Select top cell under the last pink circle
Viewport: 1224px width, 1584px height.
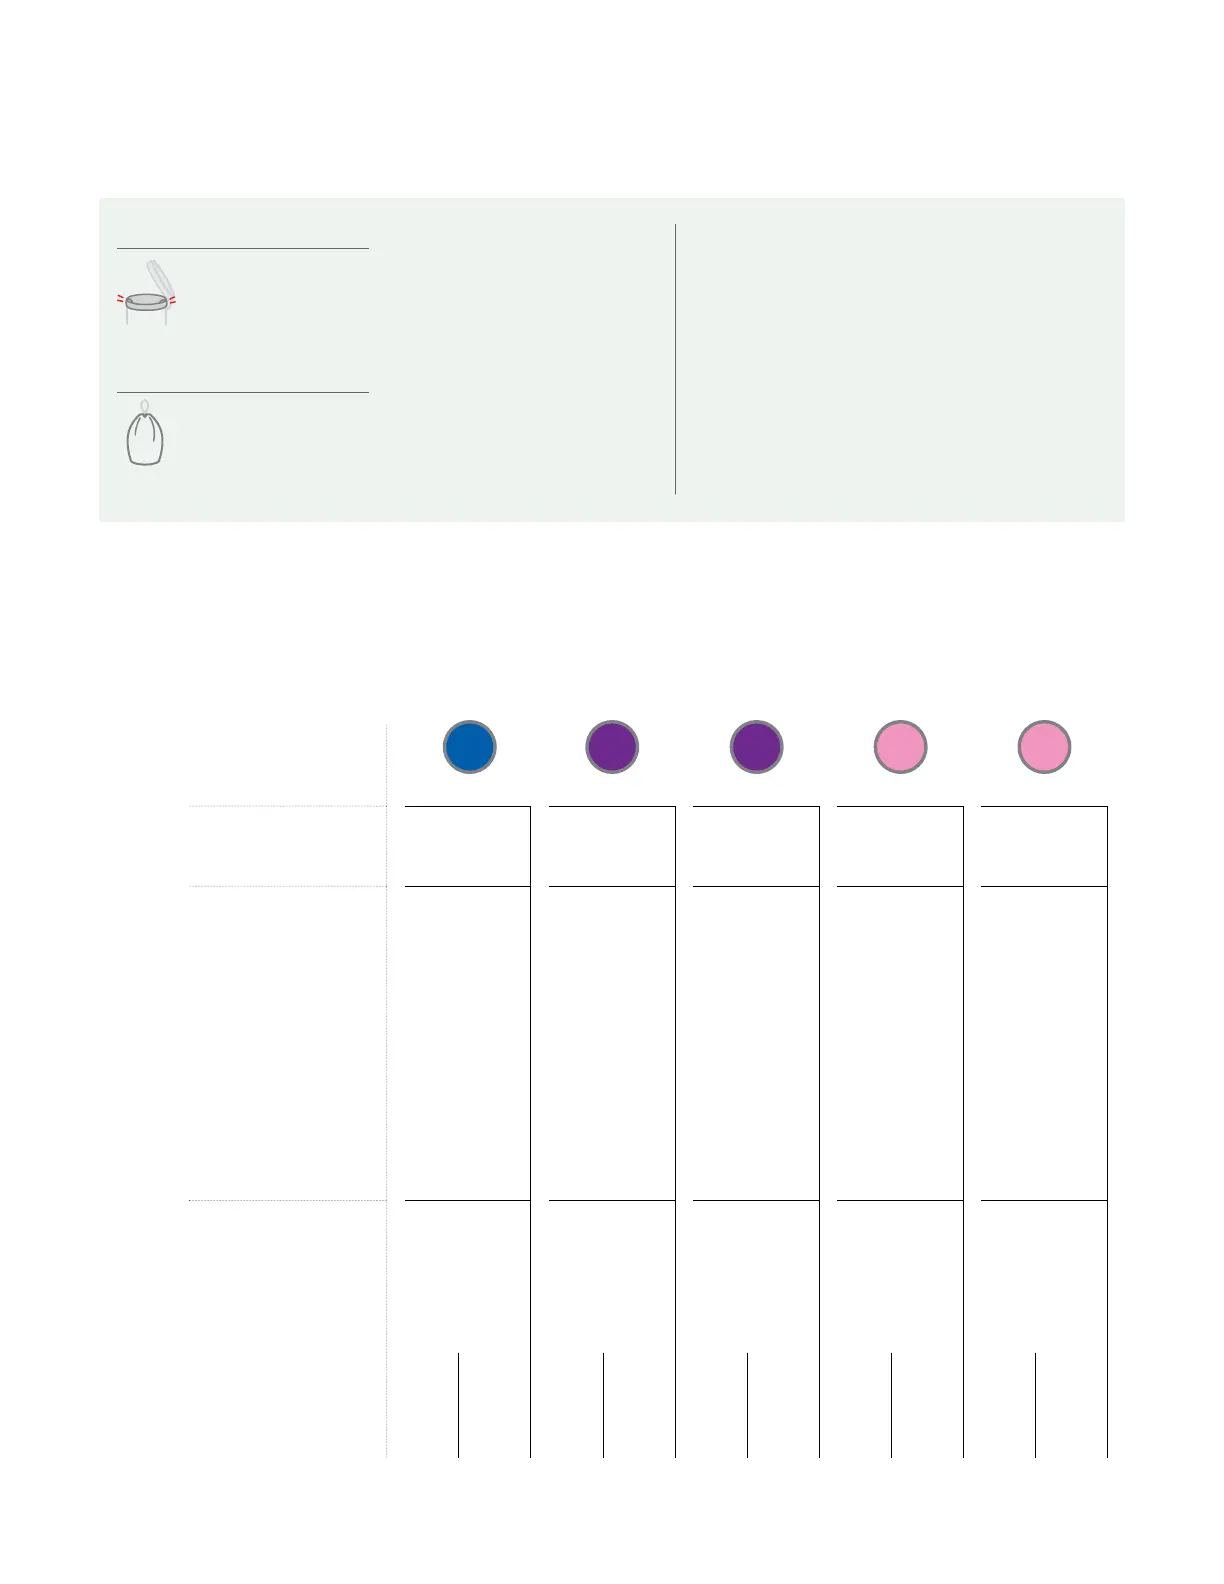pos(1044,846)
